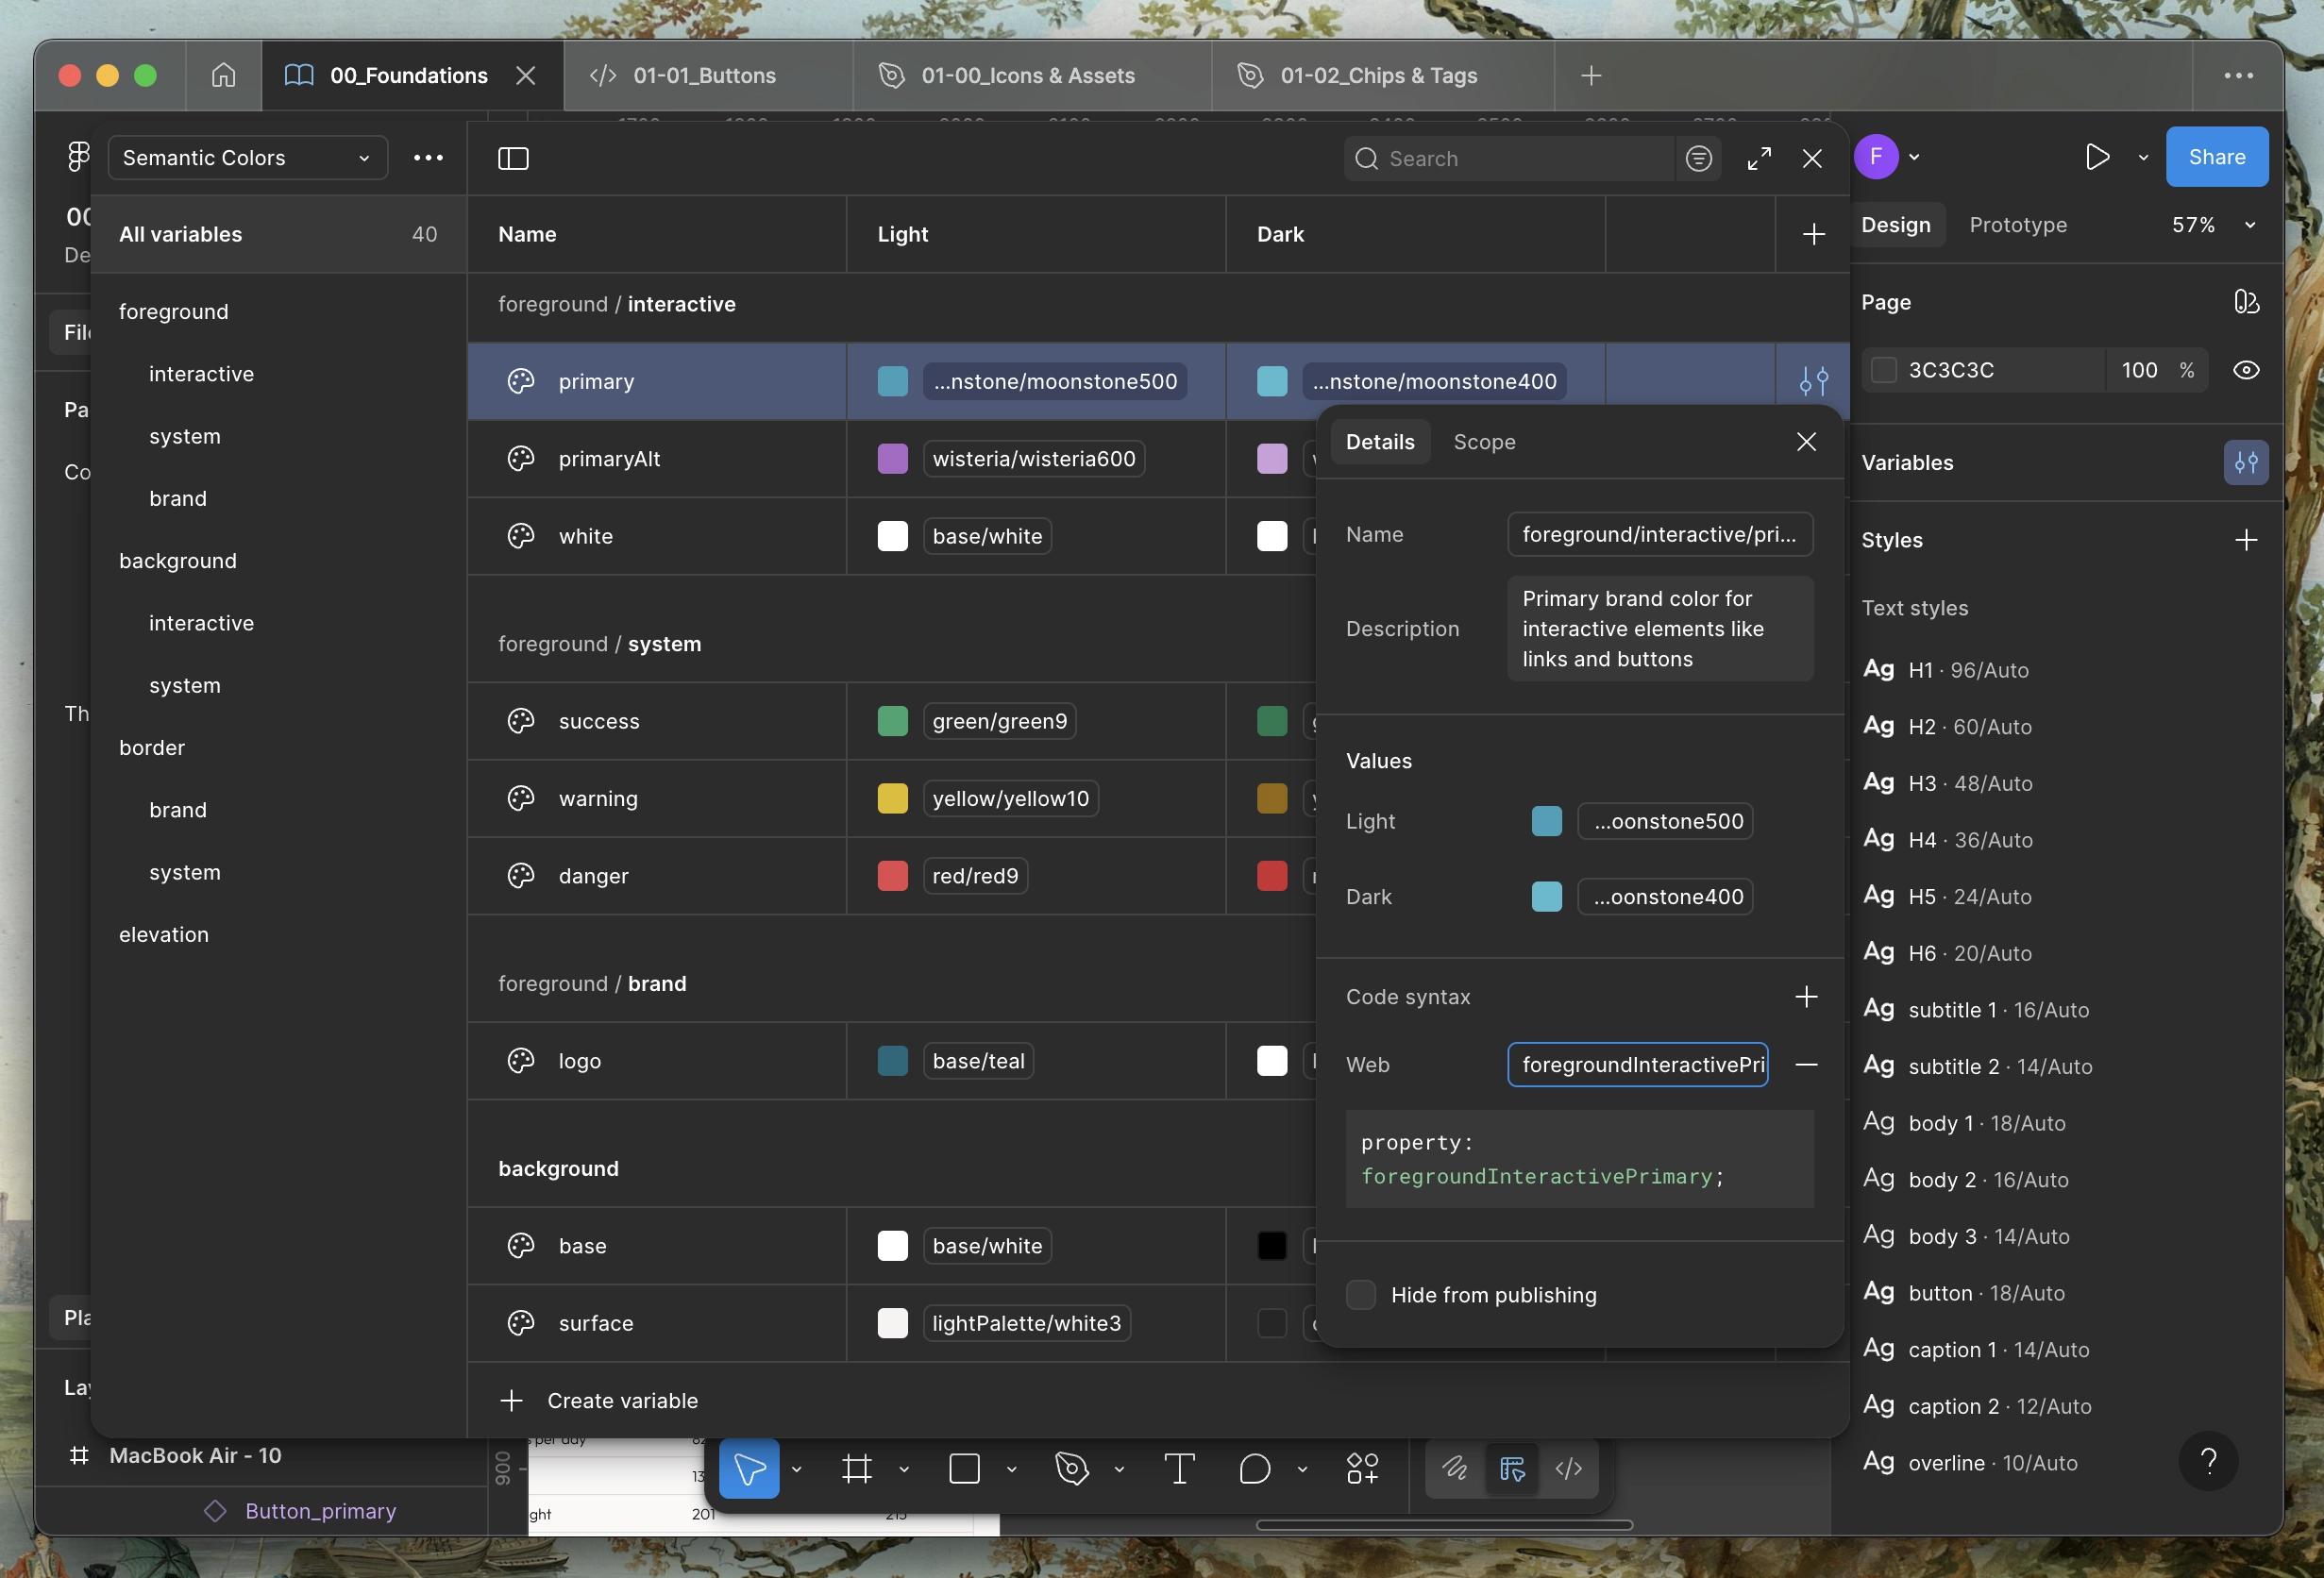The image size is (2324, 1578).
Task: Click the filter icon beside Search
Action: click(1698, 158)
